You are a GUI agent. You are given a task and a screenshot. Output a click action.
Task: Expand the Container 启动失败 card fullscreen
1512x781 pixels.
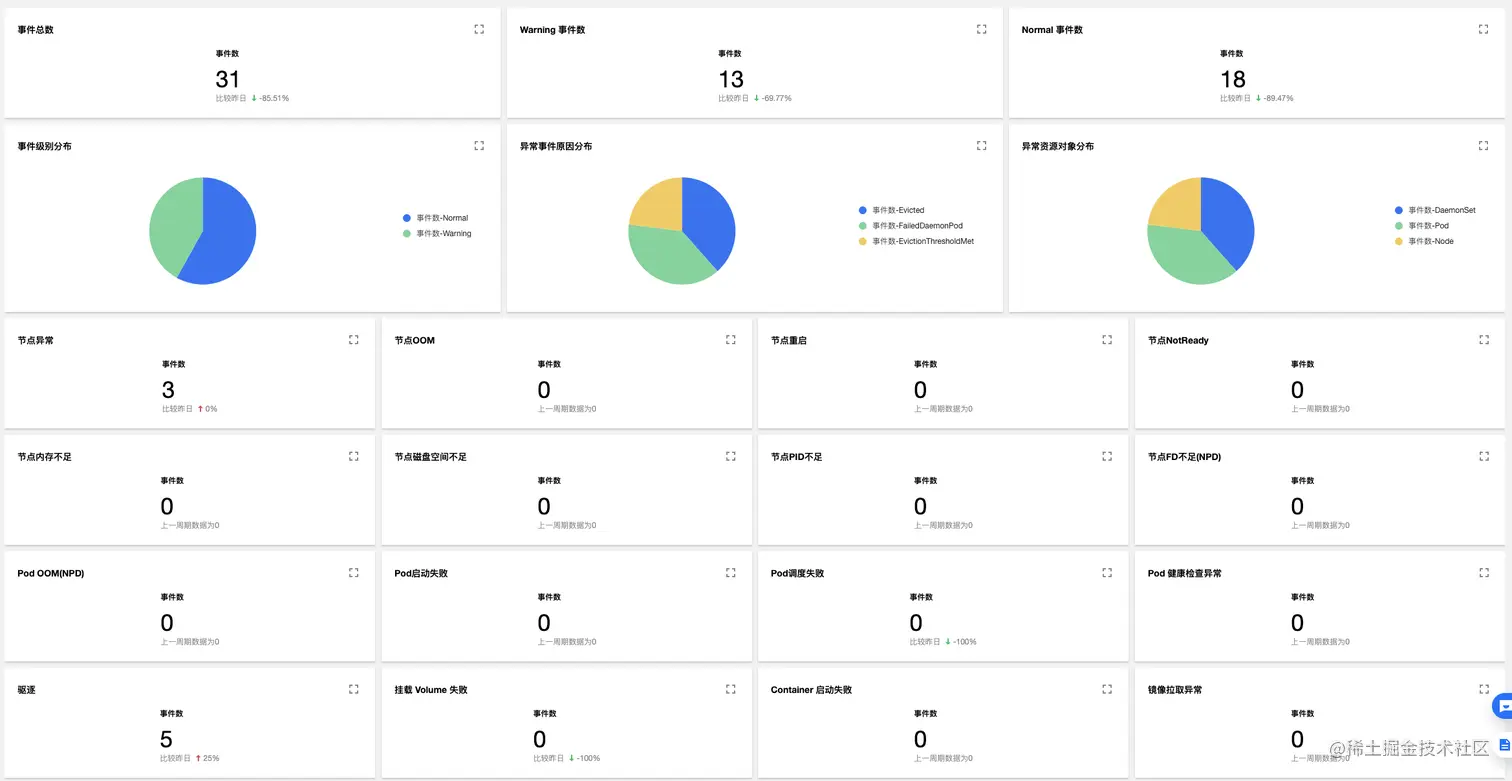[1107, 690]
